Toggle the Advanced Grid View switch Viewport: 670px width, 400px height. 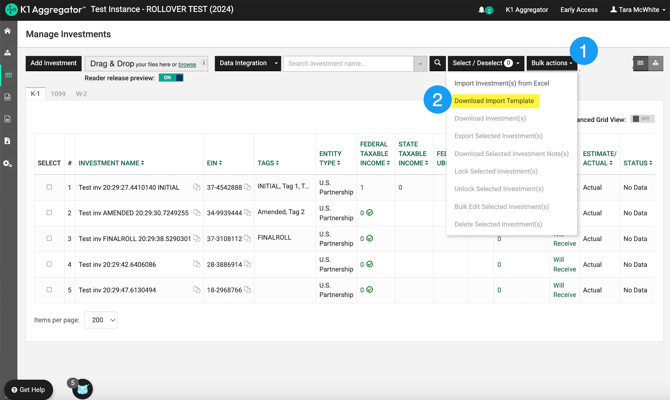point(641,119)
